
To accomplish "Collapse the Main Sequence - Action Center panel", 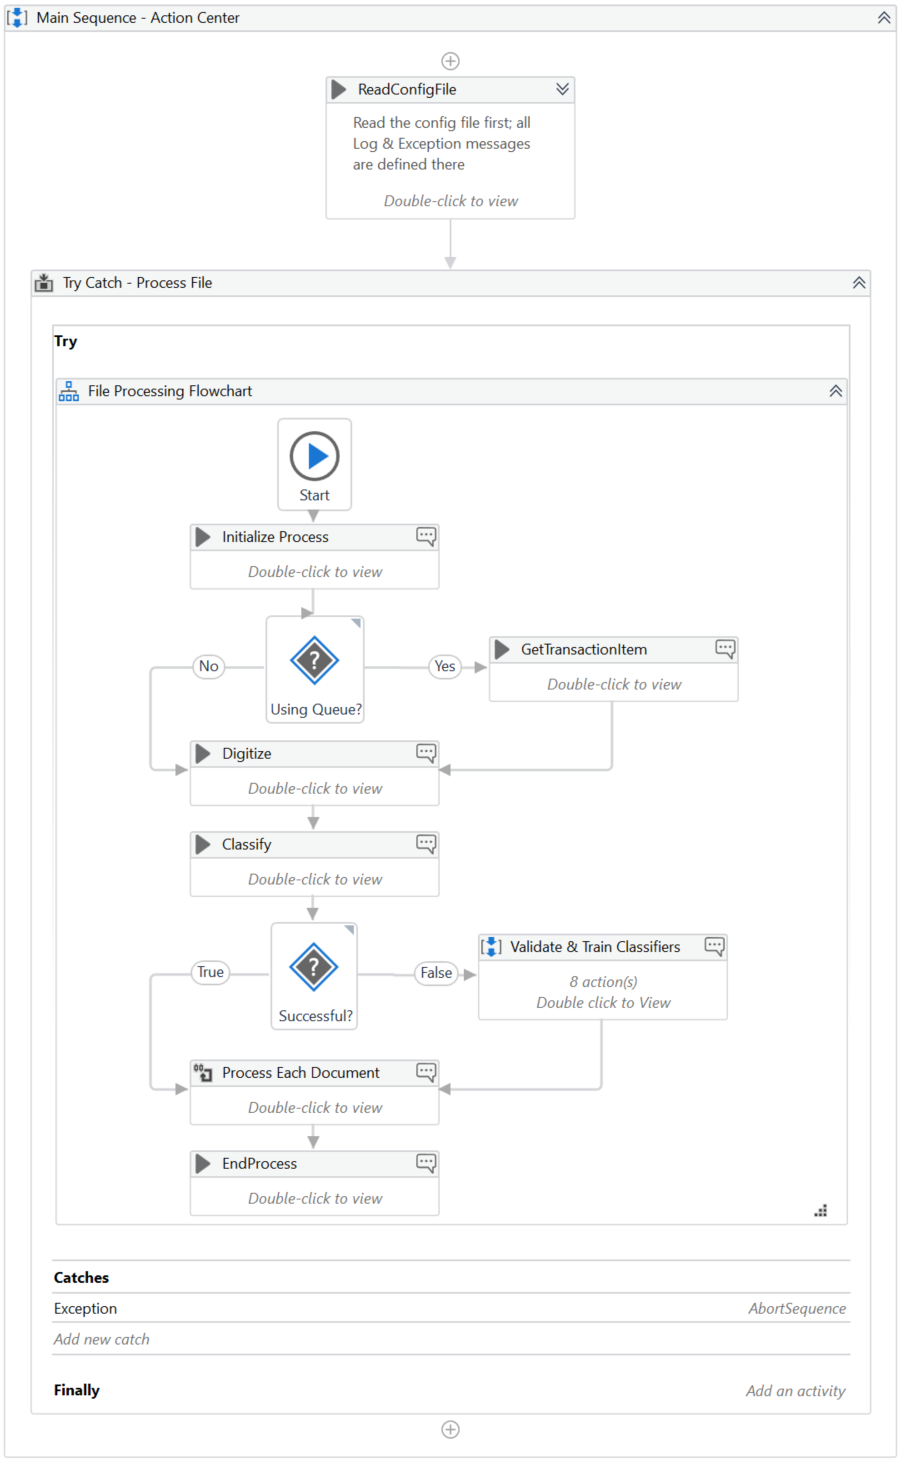I will click(x=881, y=17).
